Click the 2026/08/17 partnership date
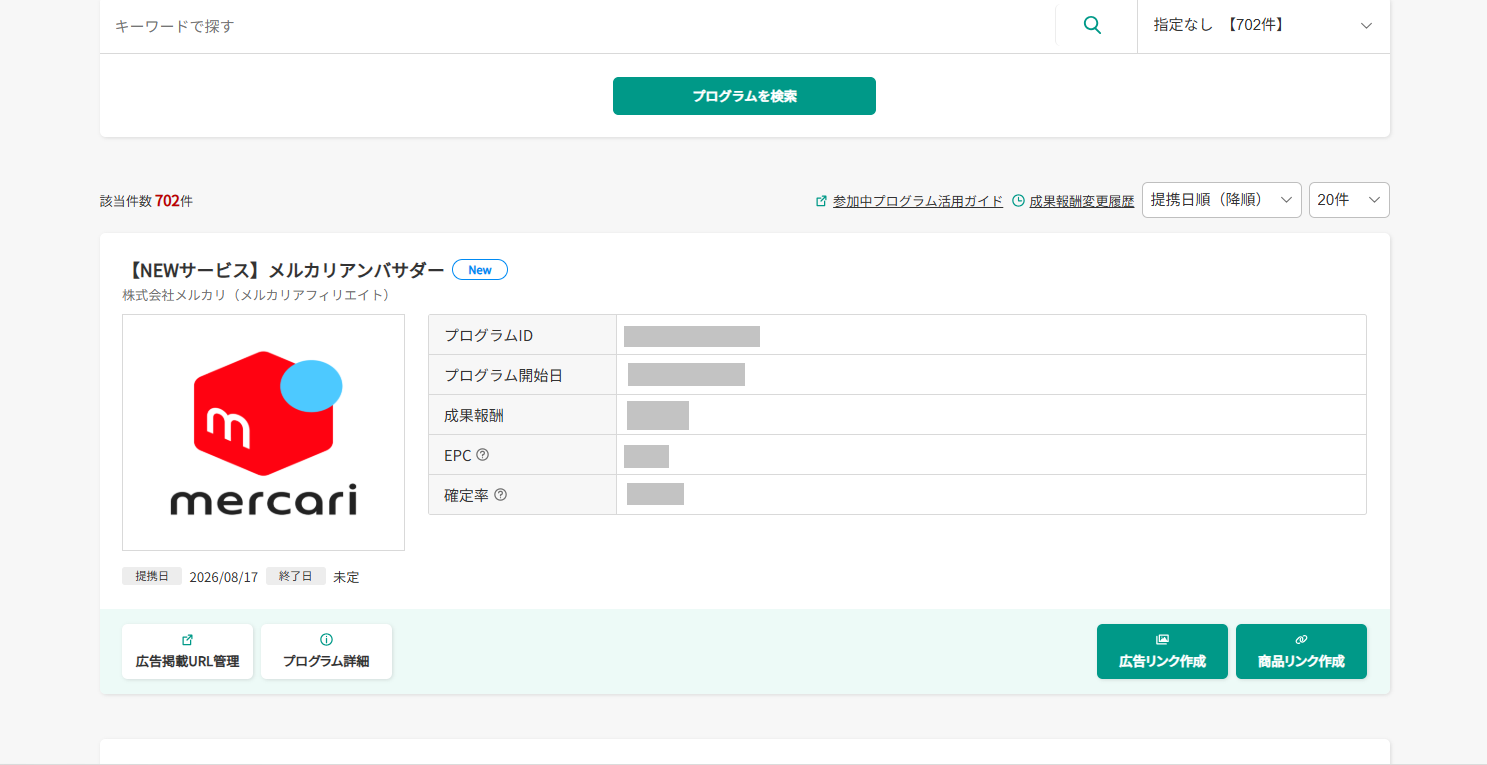Image resolution: width=1487 pixels, height=765 pixels. [x=224, y=577]
